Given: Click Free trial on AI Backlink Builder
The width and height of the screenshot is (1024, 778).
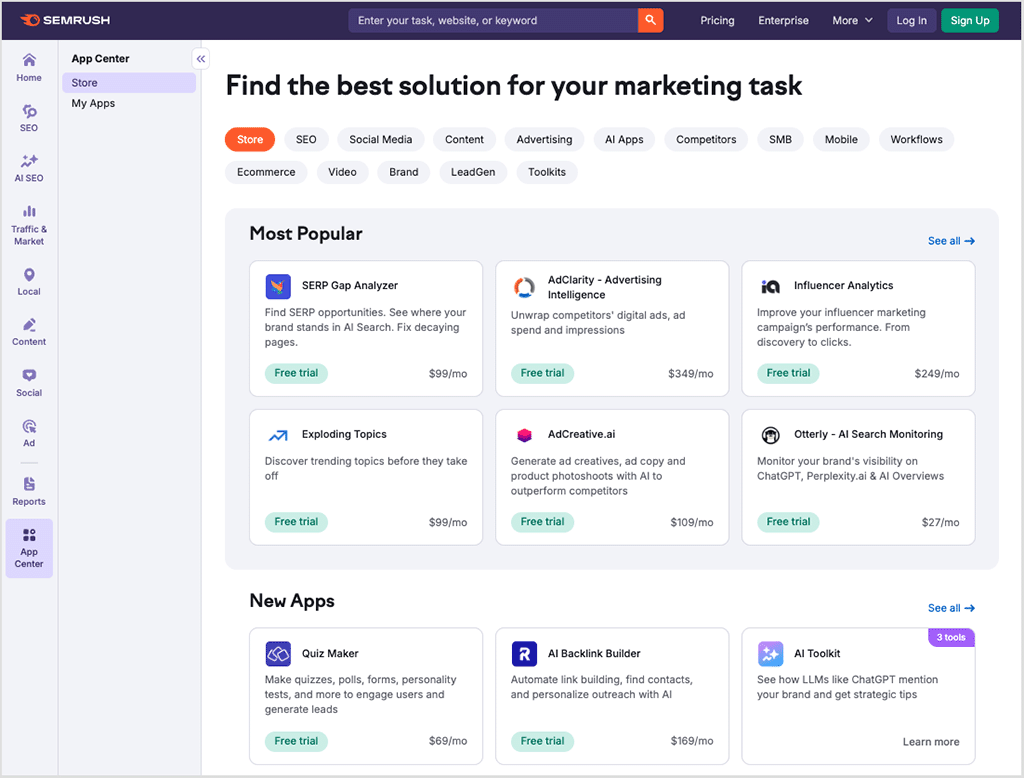Looking at the screenshot, I should click(542, 741).
